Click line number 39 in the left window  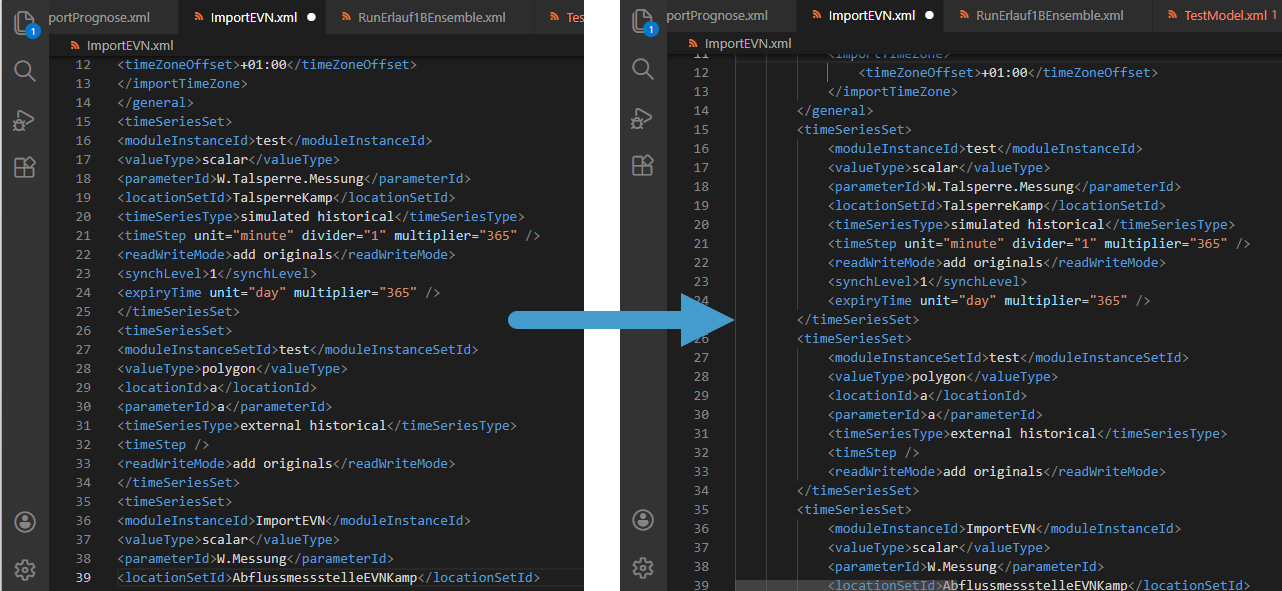click(x=83, y=577)
